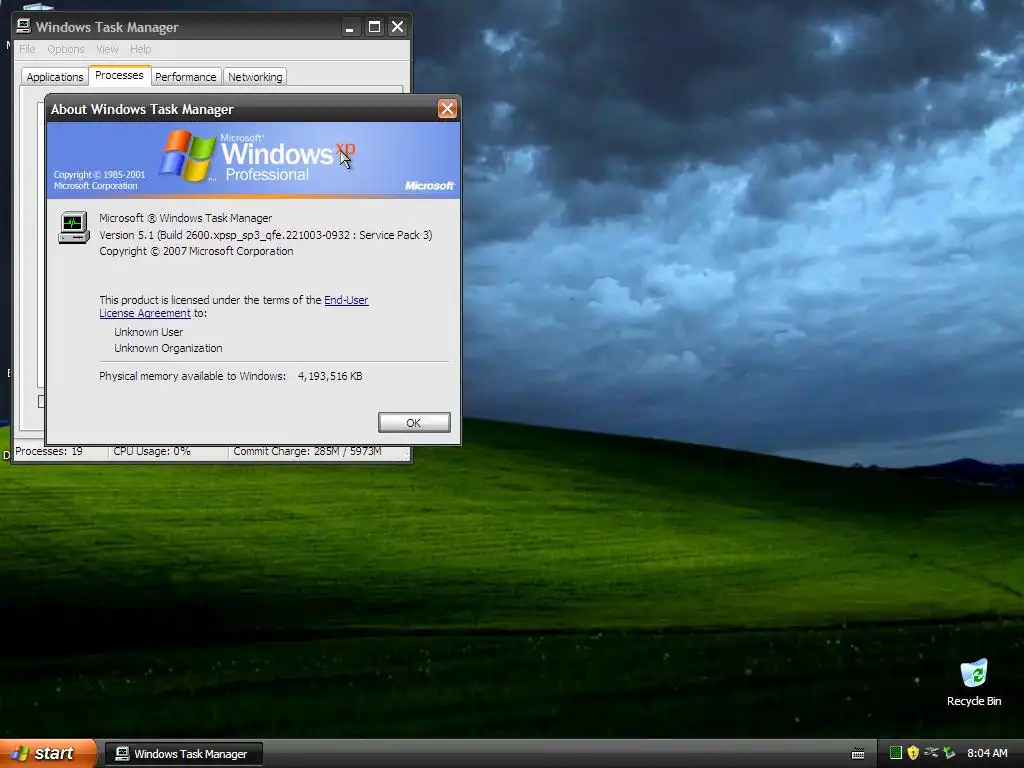The image size is (1024, 768).
Task: Click the 'About Windows Task Manager' dialog title
Action: [142, 109]
